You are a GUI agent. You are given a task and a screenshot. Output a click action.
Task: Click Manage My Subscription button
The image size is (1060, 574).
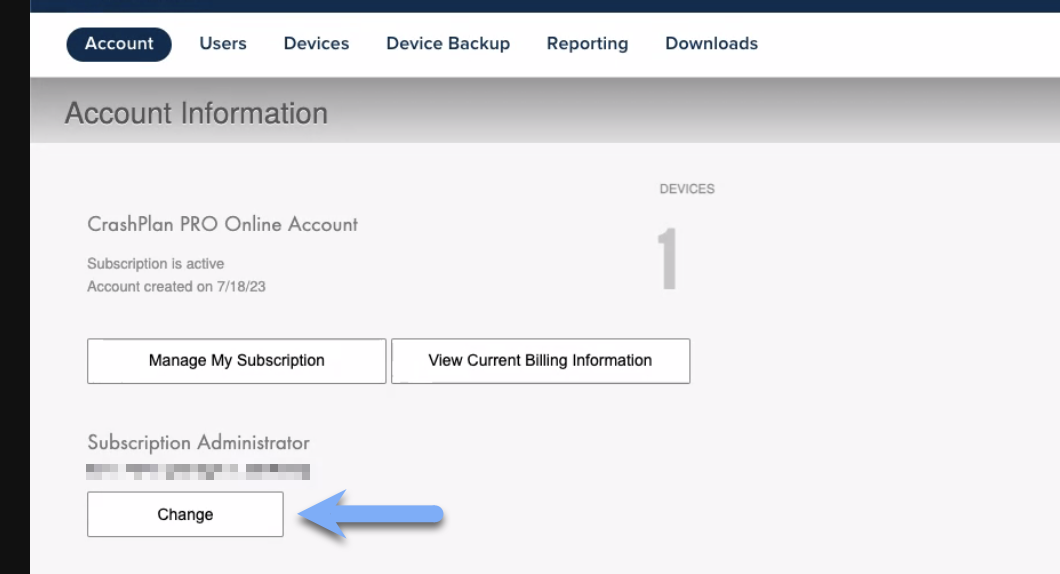(237, 361)
